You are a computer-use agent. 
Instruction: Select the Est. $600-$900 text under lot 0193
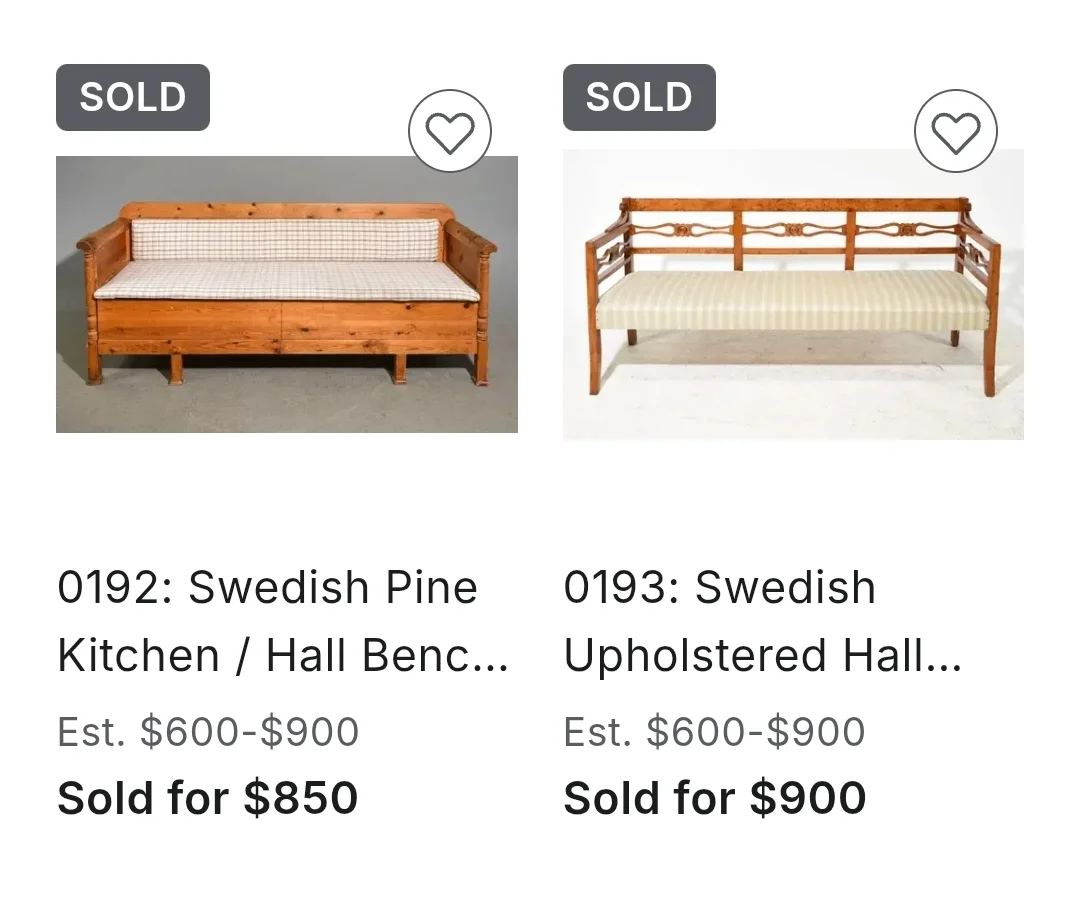click(x=714, y=732)
